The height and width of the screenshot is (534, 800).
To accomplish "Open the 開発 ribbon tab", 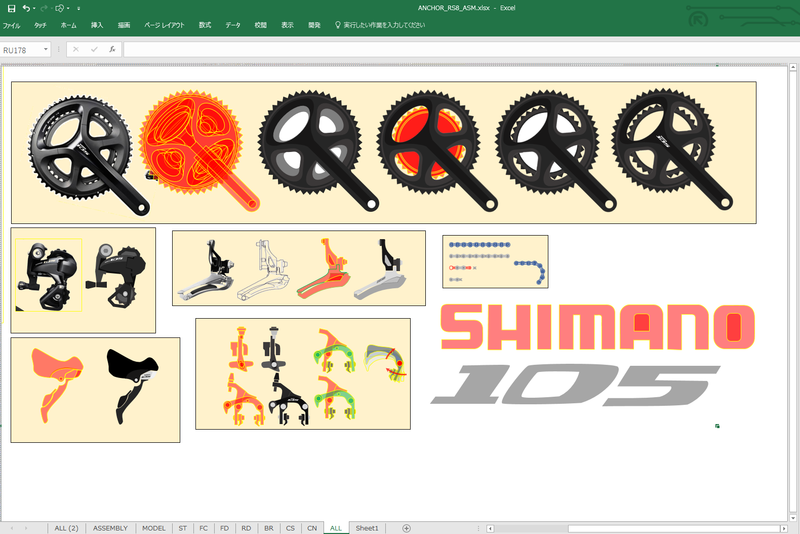I will pos(314,25).
